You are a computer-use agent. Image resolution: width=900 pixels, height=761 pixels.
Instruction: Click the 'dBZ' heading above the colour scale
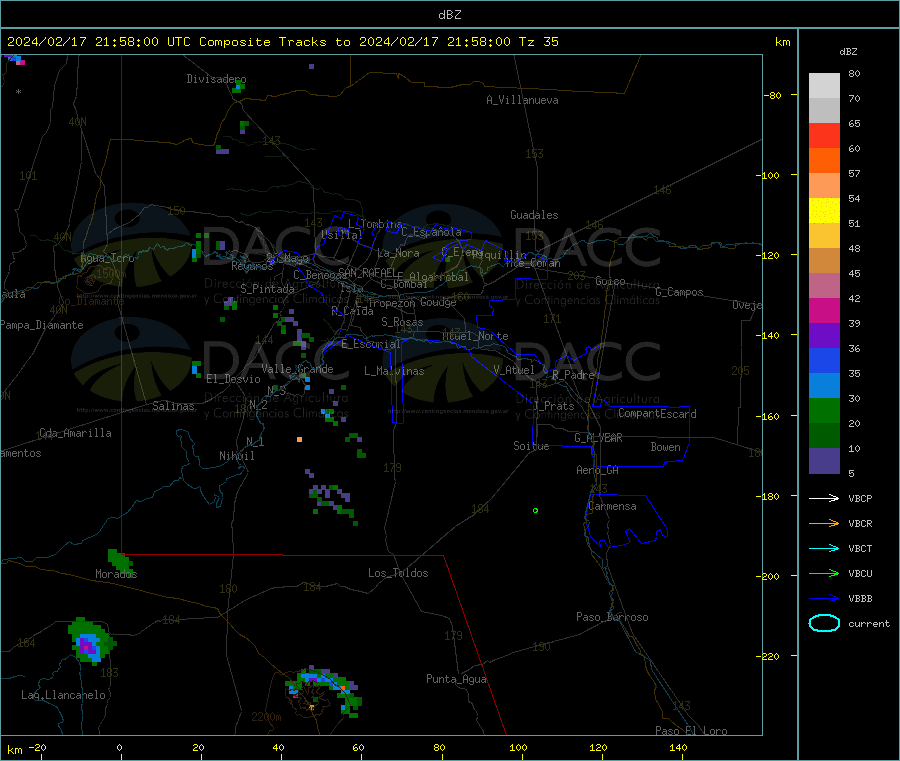point(848,52)
